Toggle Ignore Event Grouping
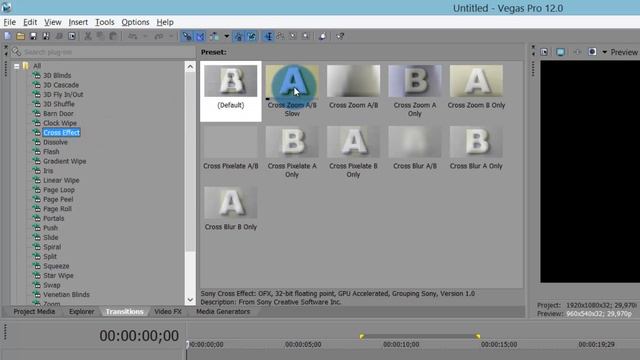Viewport: 640px width, 360px height. click(x=251, y=36)
